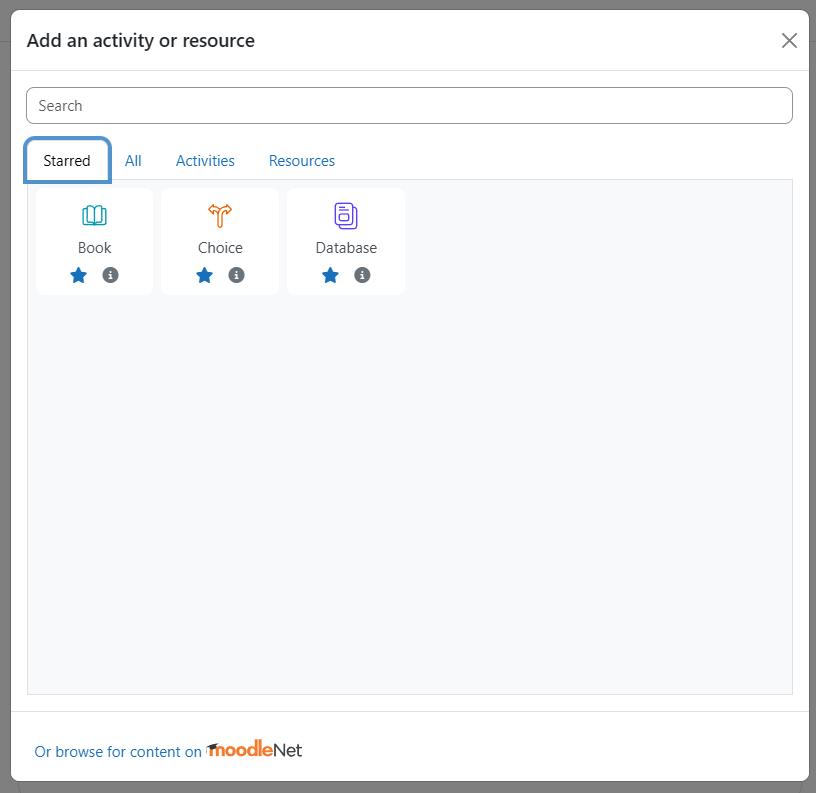This screenshot has height=793, width=816.
Task: Follow the 'Or browse for content on' link
Action: [118, 751]
